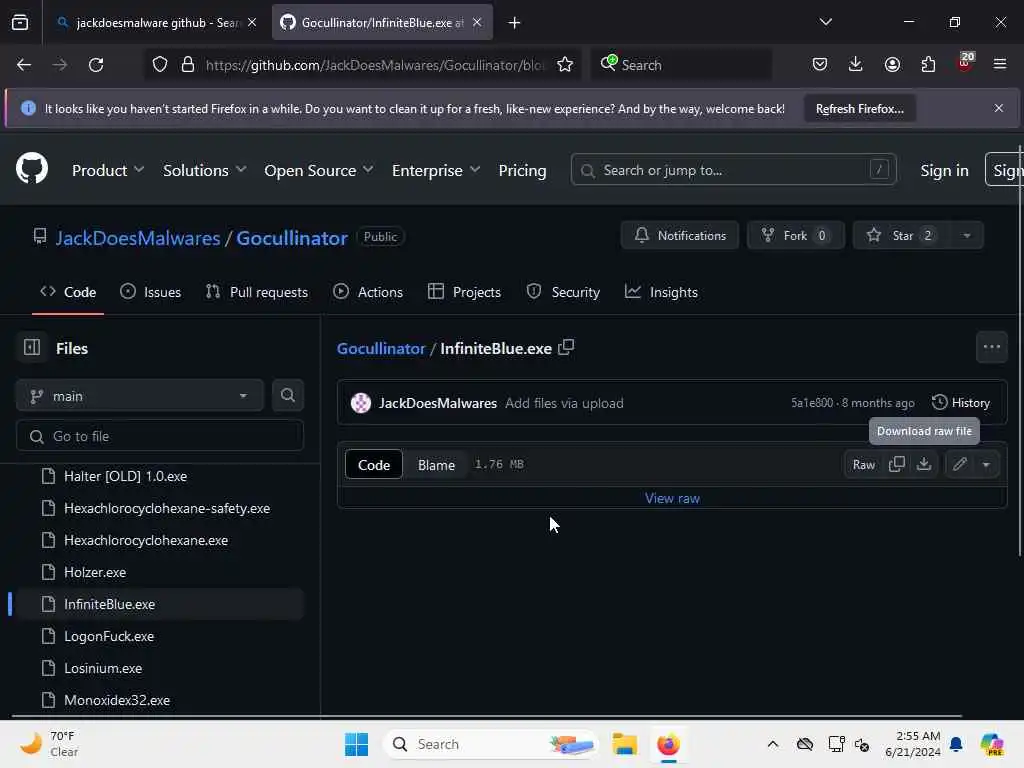Reload the page with the refresh icon

pos(96,65)
